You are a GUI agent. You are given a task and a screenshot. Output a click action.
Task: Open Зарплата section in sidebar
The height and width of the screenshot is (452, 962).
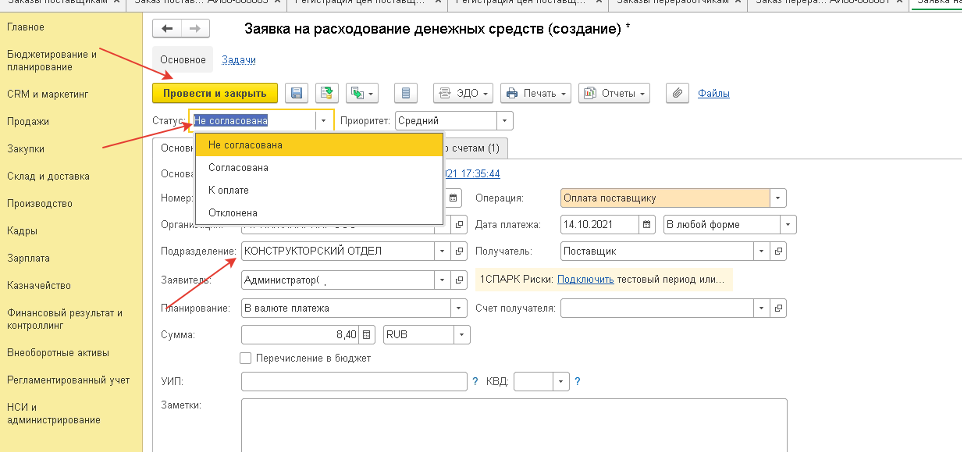click(x=28, y=258)
